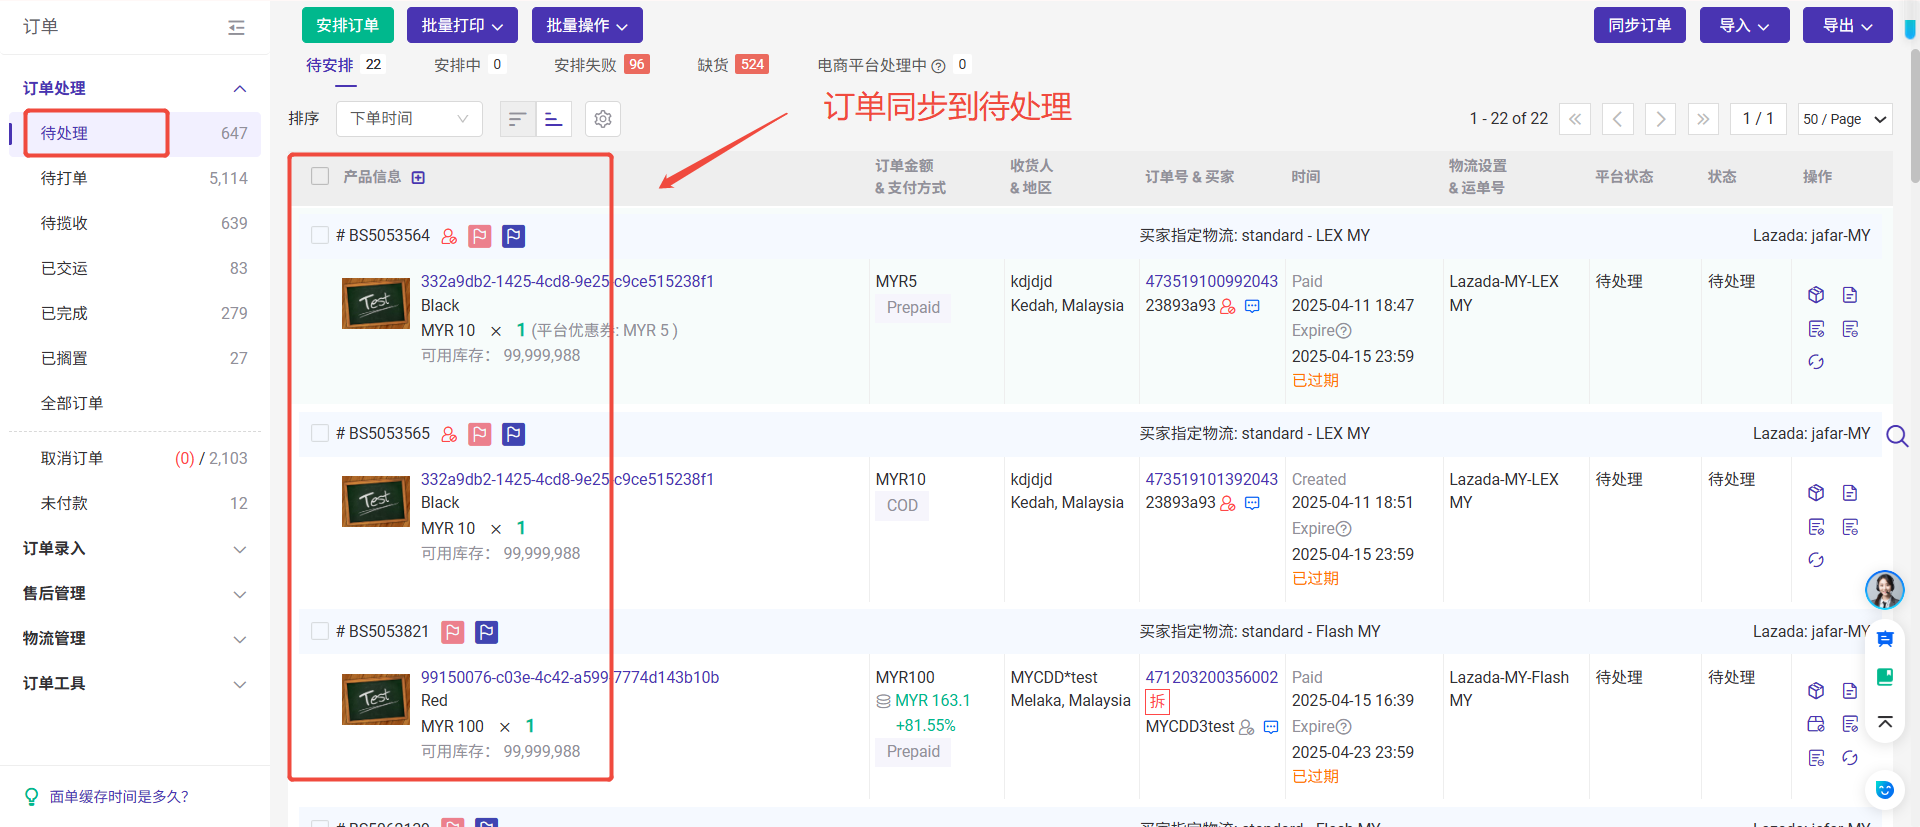Check the select-all checkbox in table header
The height and width of the screenshot is (827, 1920).
[320, 177]
